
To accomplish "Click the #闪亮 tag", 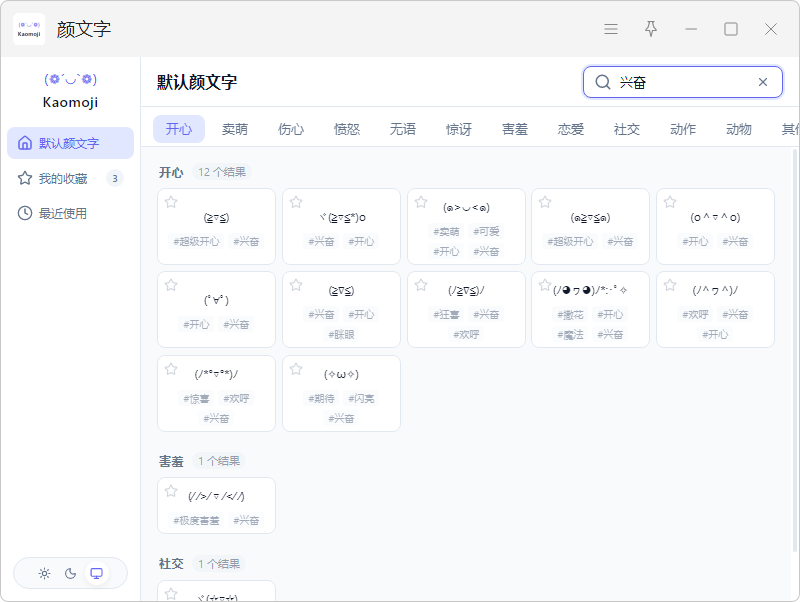I will 361,398.
